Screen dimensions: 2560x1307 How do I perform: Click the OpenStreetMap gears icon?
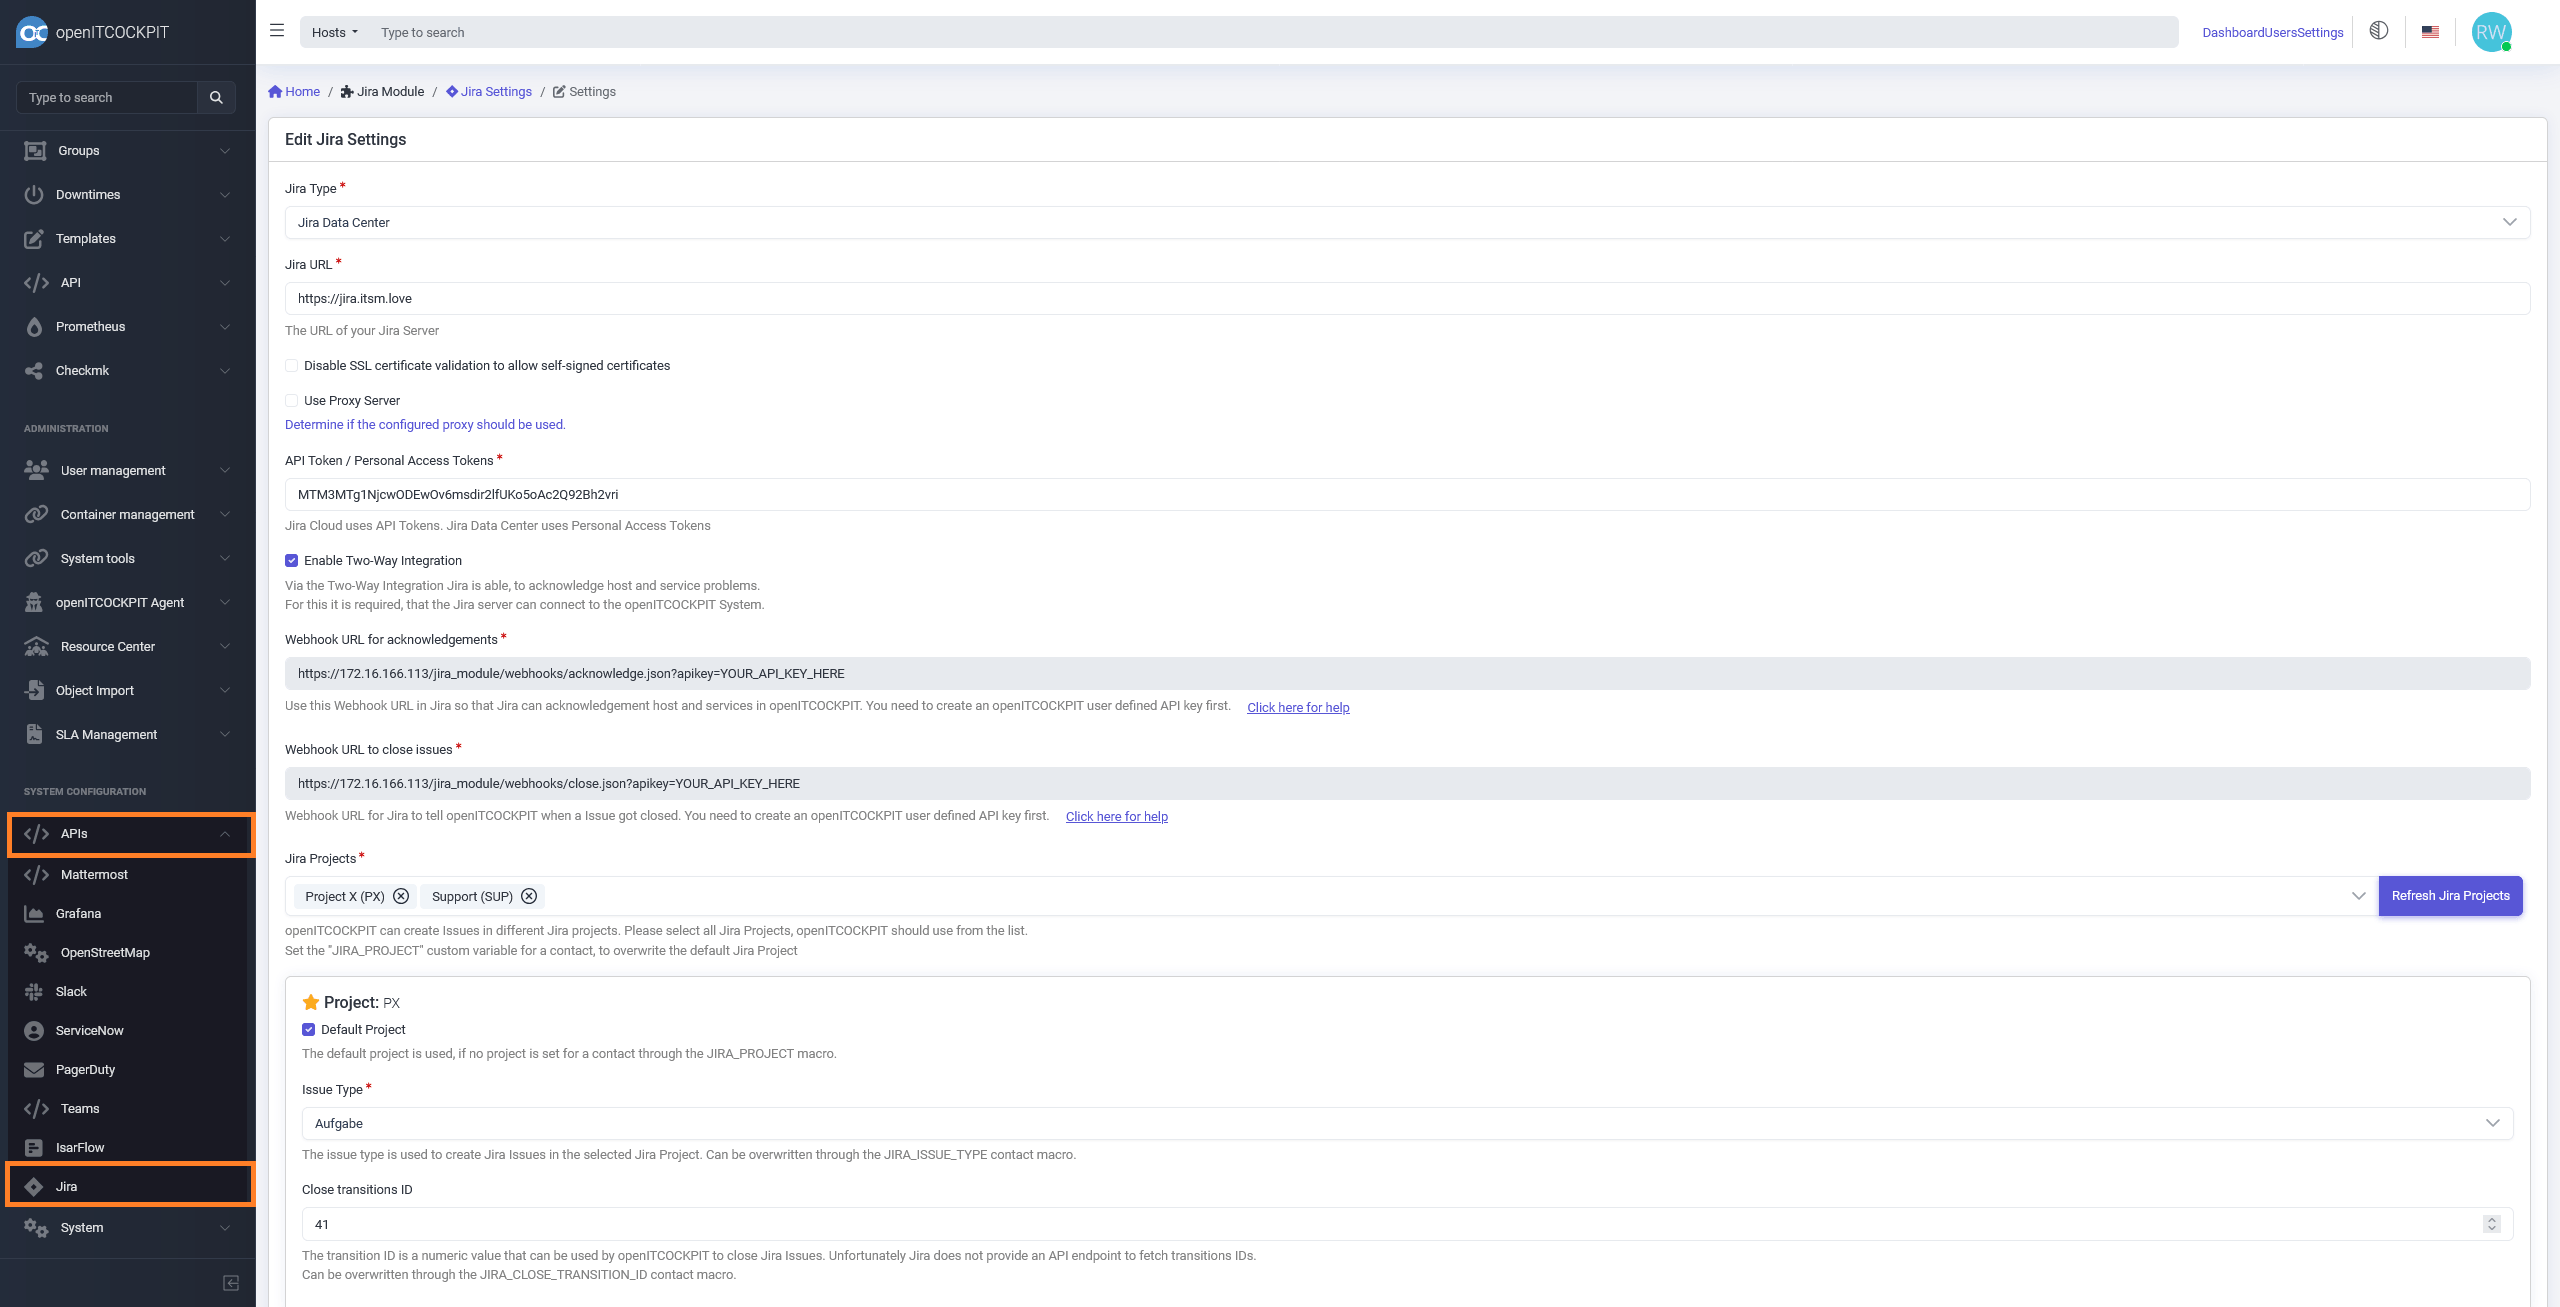[x=36, y=952]
